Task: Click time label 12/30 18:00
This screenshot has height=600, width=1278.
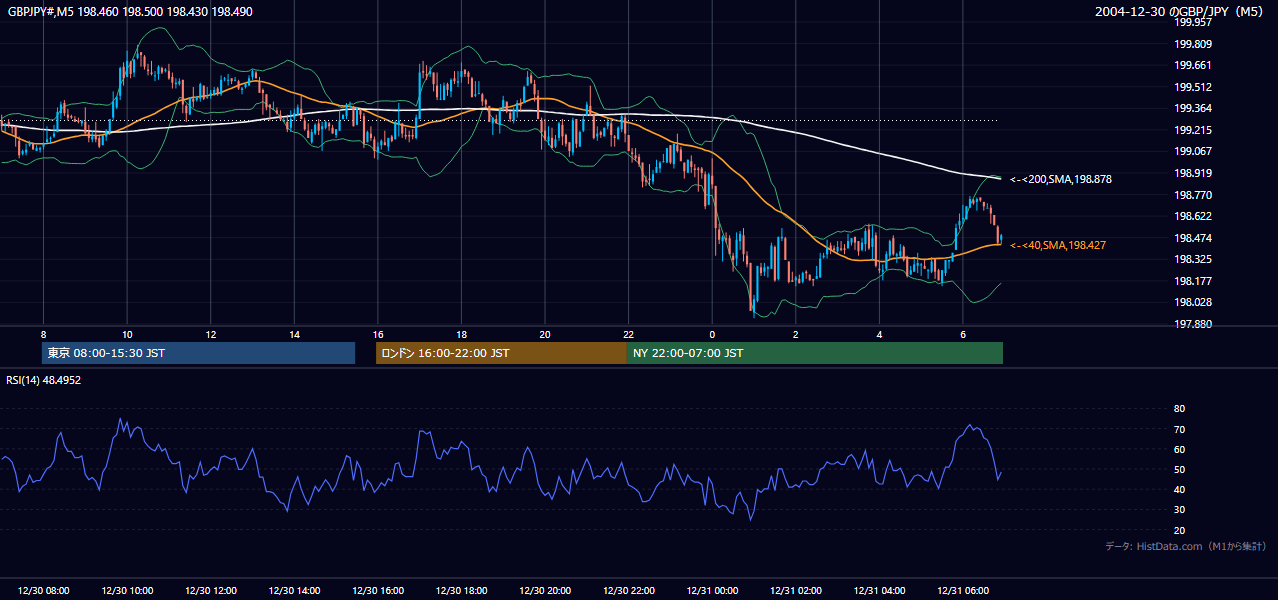Action: tap(461, 591)
